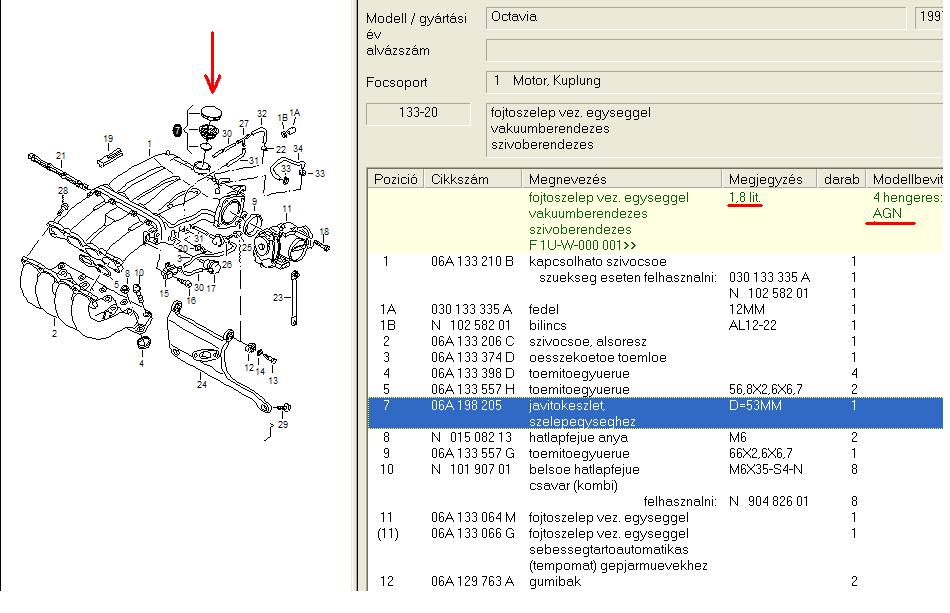Select part number 06A 133 210 B

click(x=472, y=262)
